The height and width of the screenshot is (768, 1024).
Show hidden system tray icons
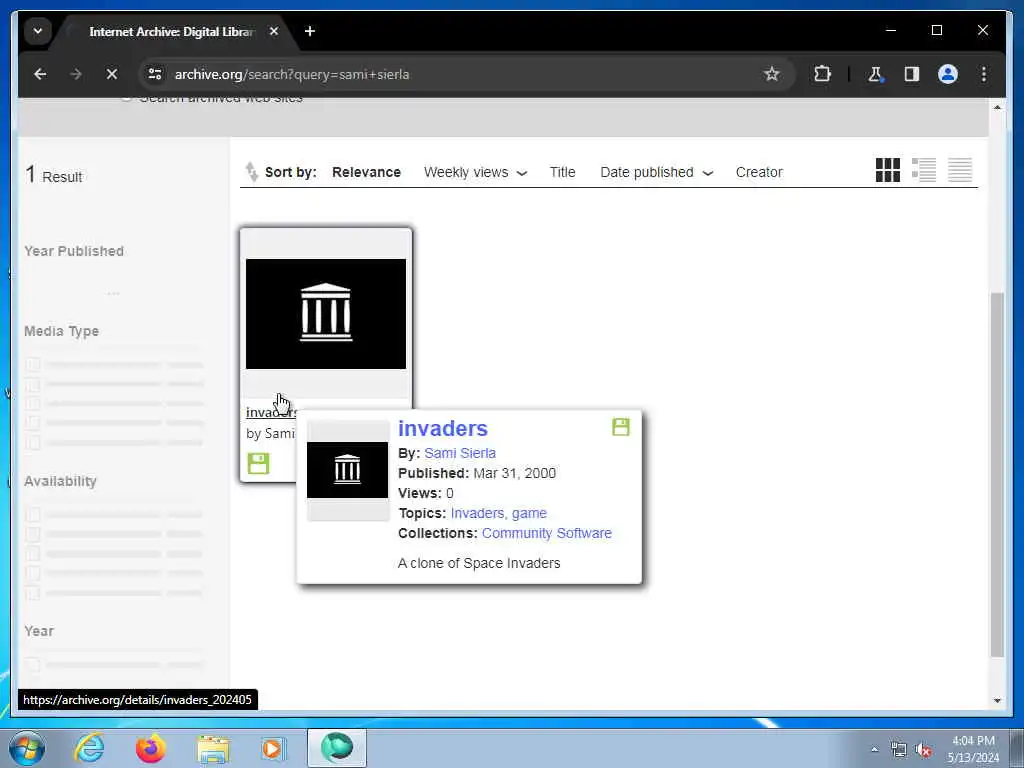click(874, 749)
